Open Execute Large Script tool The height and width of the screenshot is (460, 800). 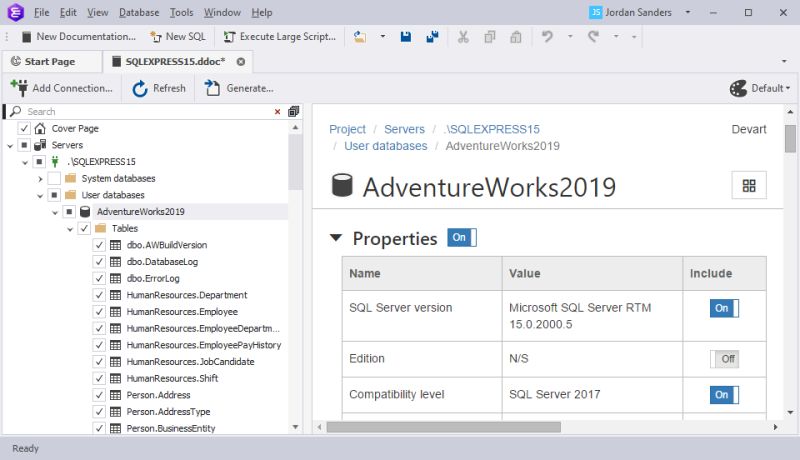pos(280,37)
